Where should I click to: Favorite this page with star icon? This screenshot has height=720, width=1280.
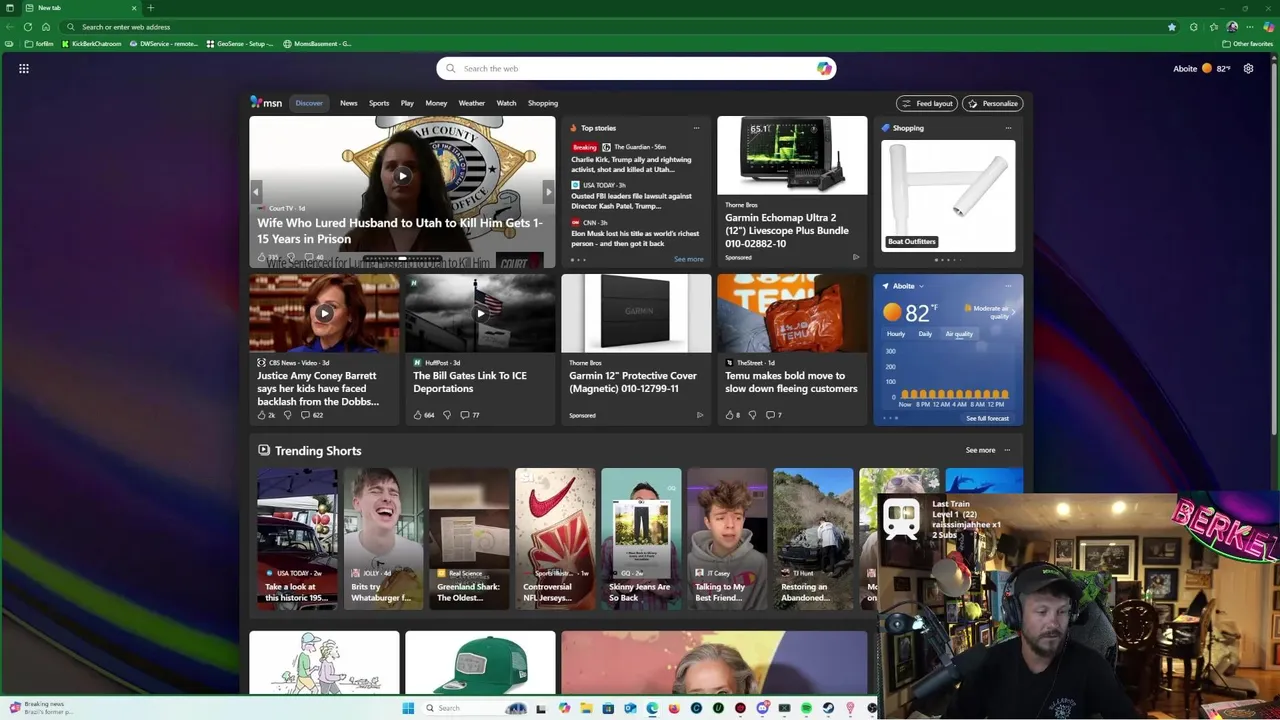1172,27
